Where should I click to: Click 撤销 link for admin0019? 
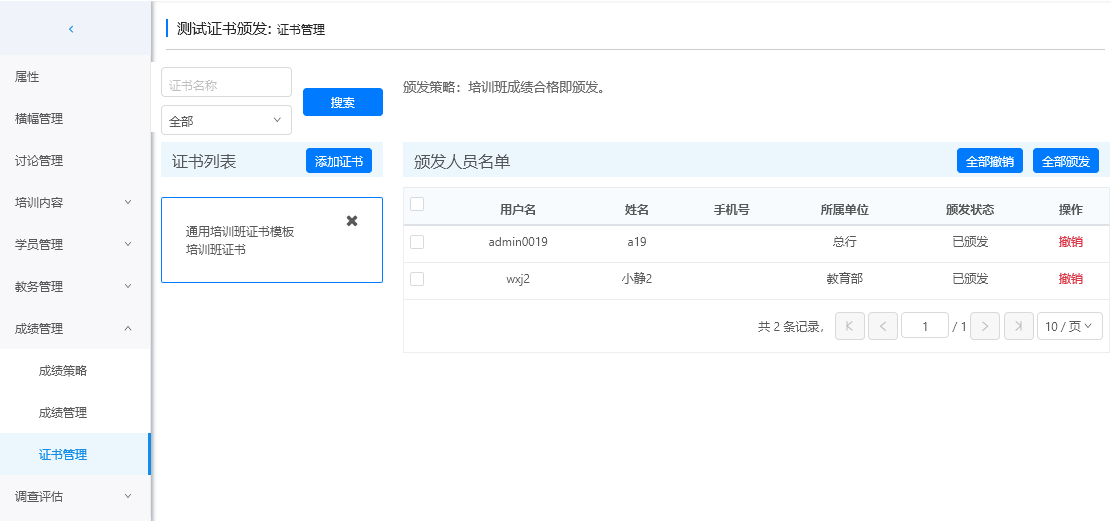1070,242
